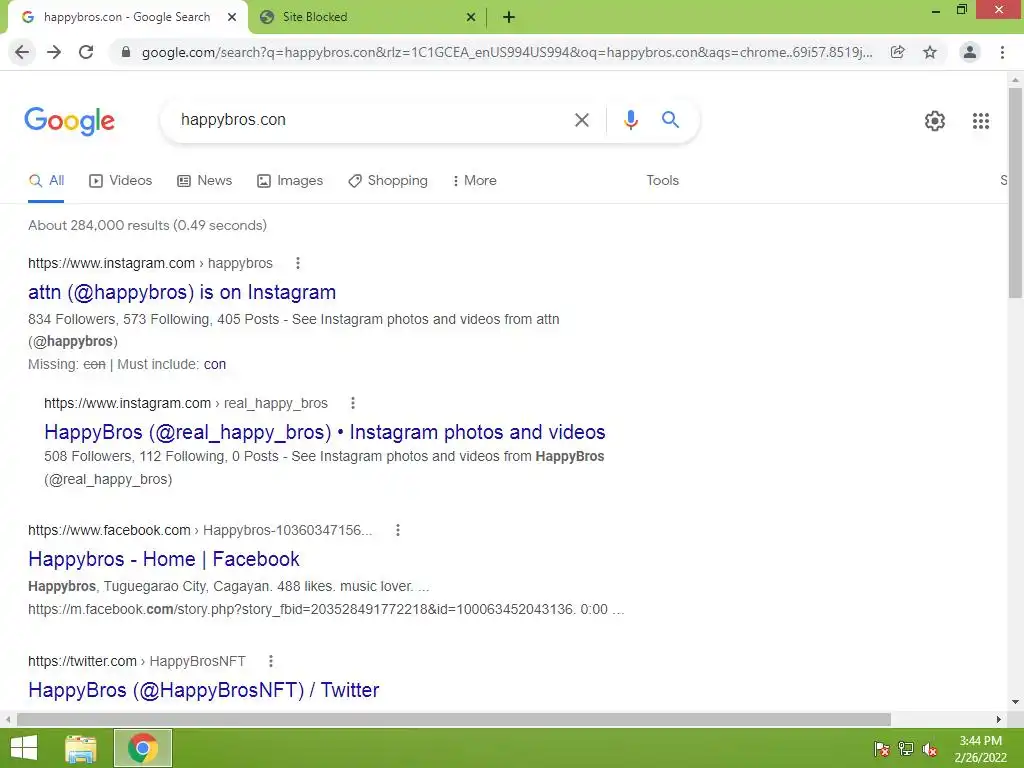Viewport: 1024px width, 768px height.
Task: Clear the search box with the X icon
Action: click(581, 120)
